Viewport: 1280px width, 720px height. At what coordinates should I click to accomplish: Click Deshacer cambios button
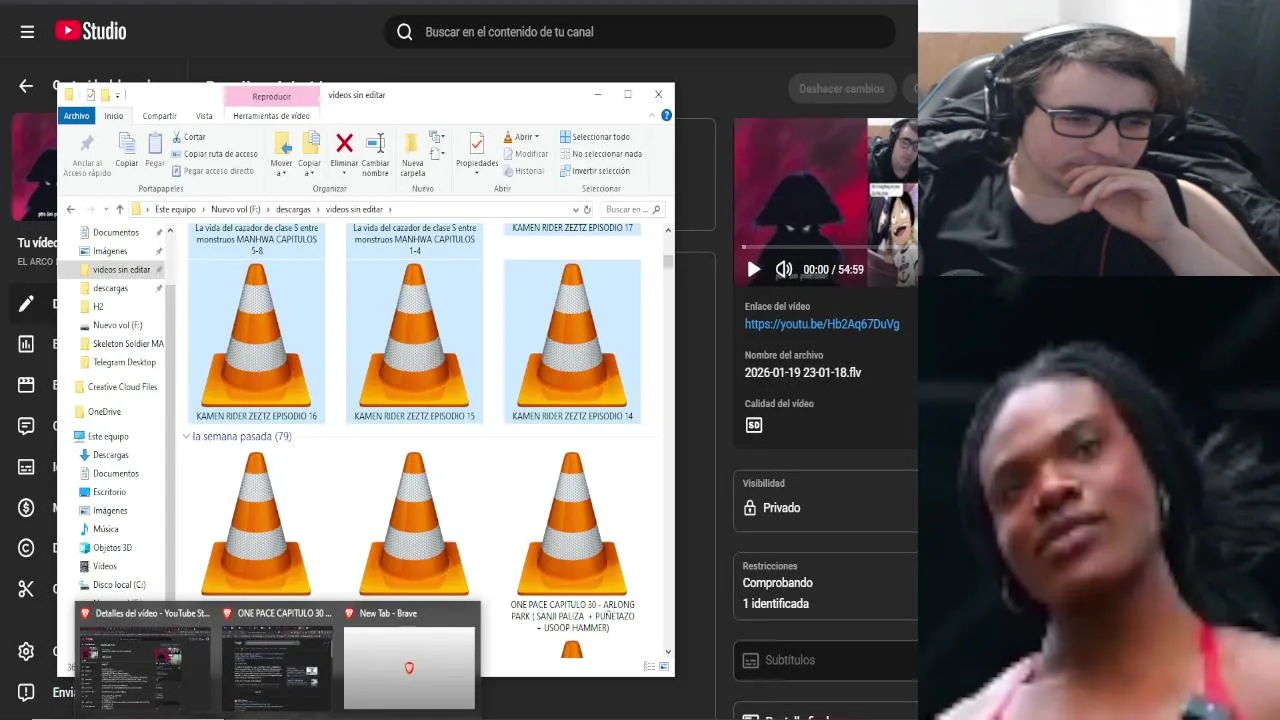point(842,89)
